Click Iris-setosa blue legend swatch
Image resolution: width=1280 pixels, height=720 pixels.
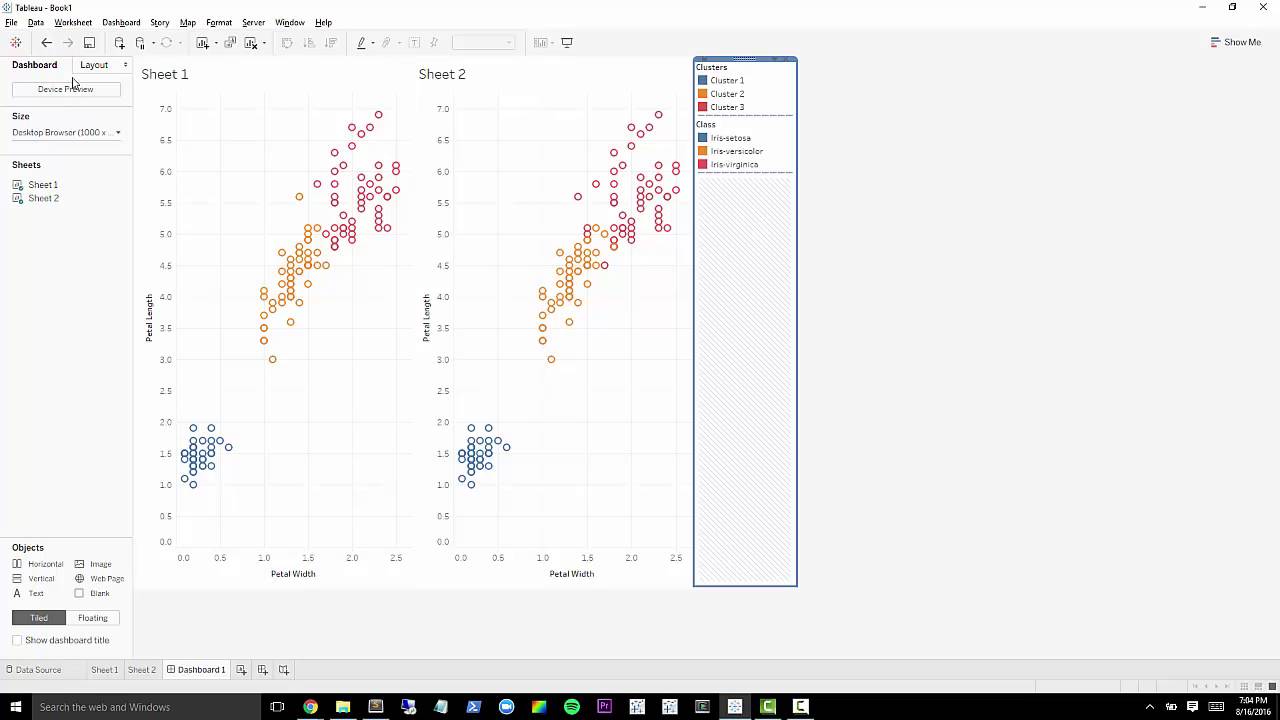click(x=702, y=138)
